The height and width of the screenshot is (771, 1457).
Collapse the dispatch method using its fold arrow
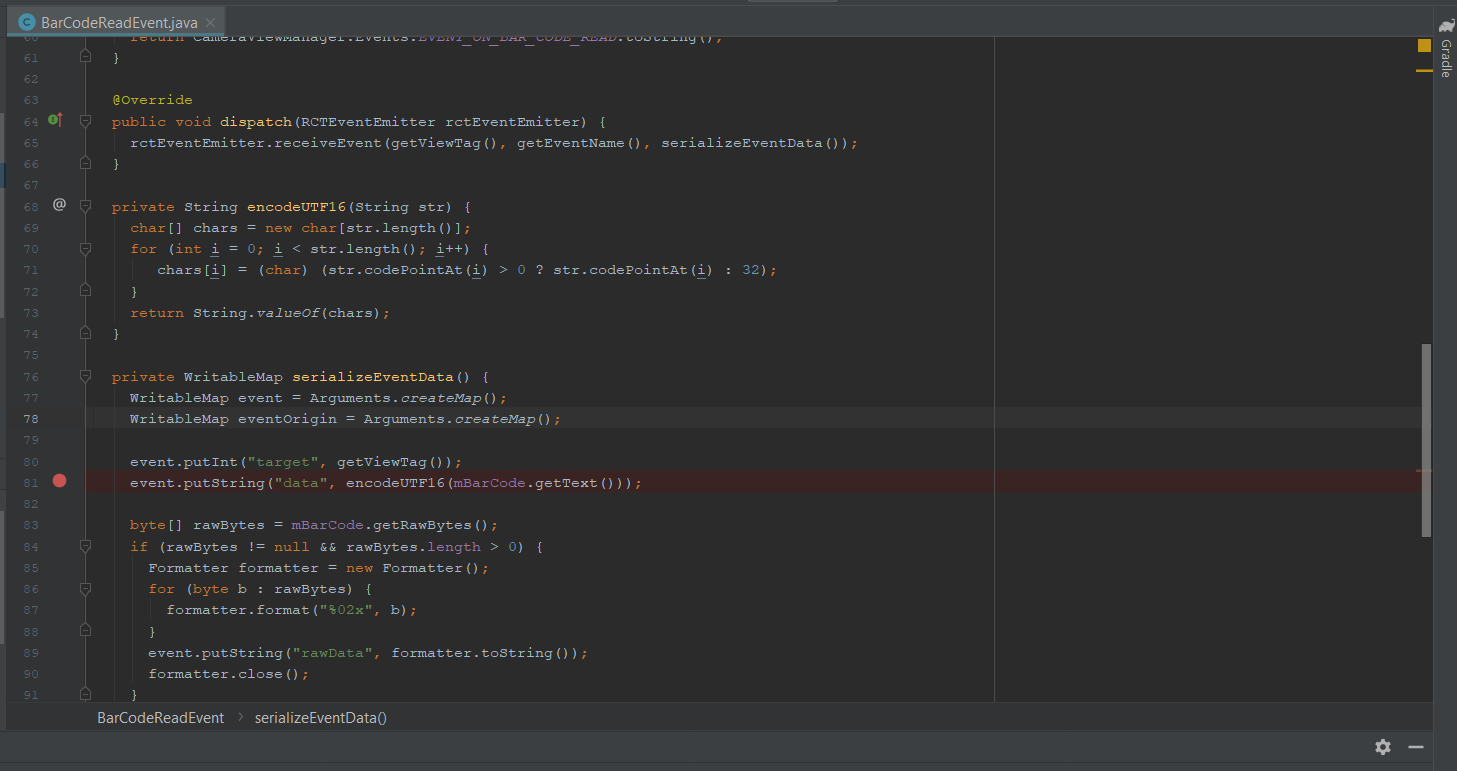coord(85,121)
